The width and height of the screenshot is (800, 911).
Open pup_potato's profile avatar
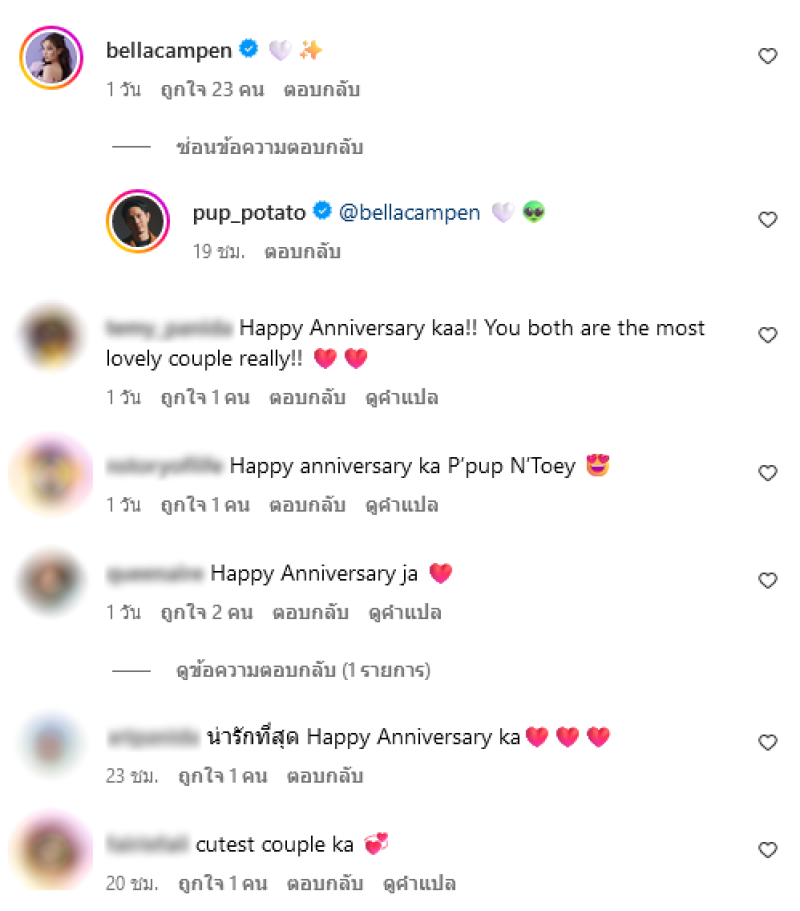137,219
